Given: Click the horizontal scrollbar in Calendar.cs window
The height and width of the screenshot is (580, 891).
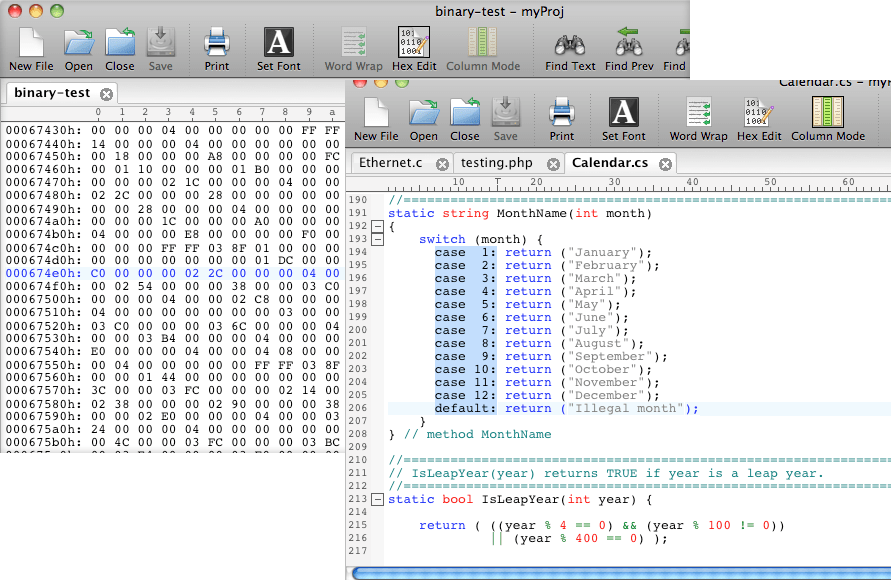Looking at the screenshot, I should click(x=621, y=573).
